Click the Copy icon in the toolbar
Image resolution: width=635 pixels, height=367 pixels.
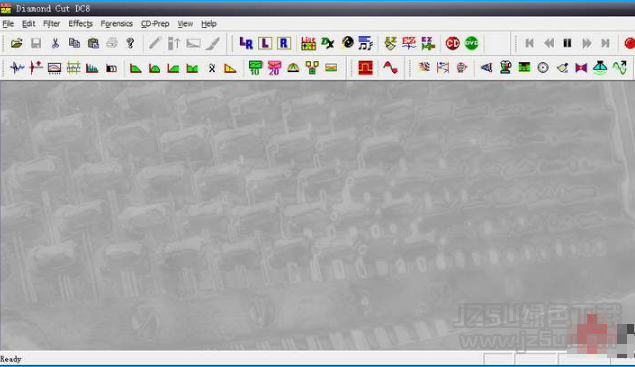(74, 43)
